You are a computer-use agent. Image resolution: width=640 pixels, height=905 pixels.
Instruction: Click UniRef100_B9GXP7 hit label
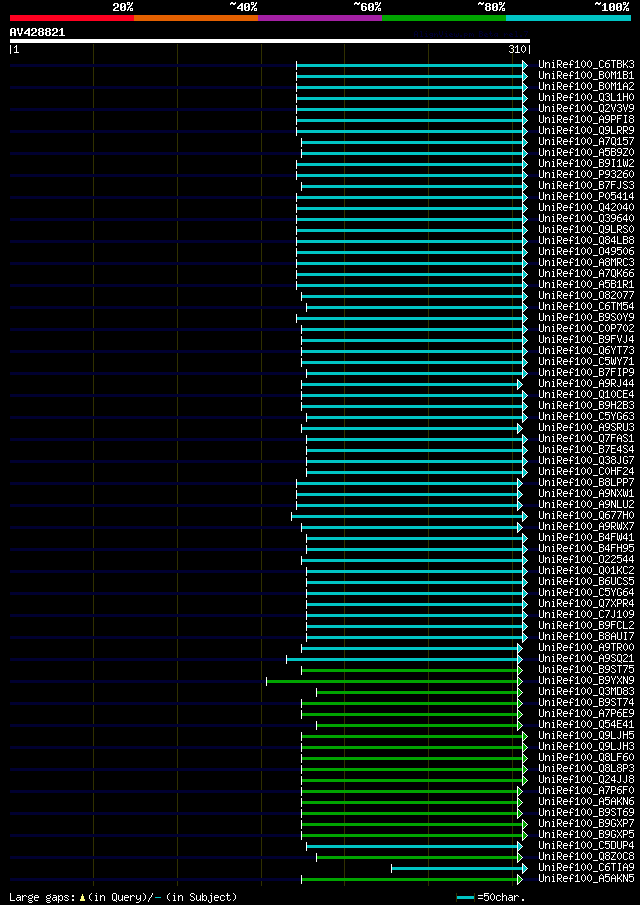point(586,824)
